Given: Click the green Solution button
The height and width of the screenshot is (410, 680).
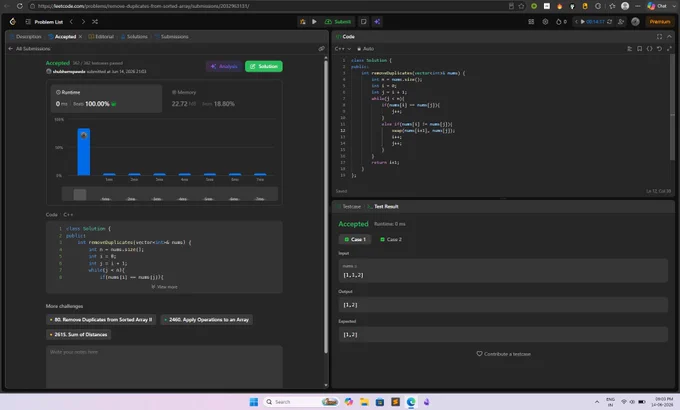Looking at the screenshot, I should [264, 66].
